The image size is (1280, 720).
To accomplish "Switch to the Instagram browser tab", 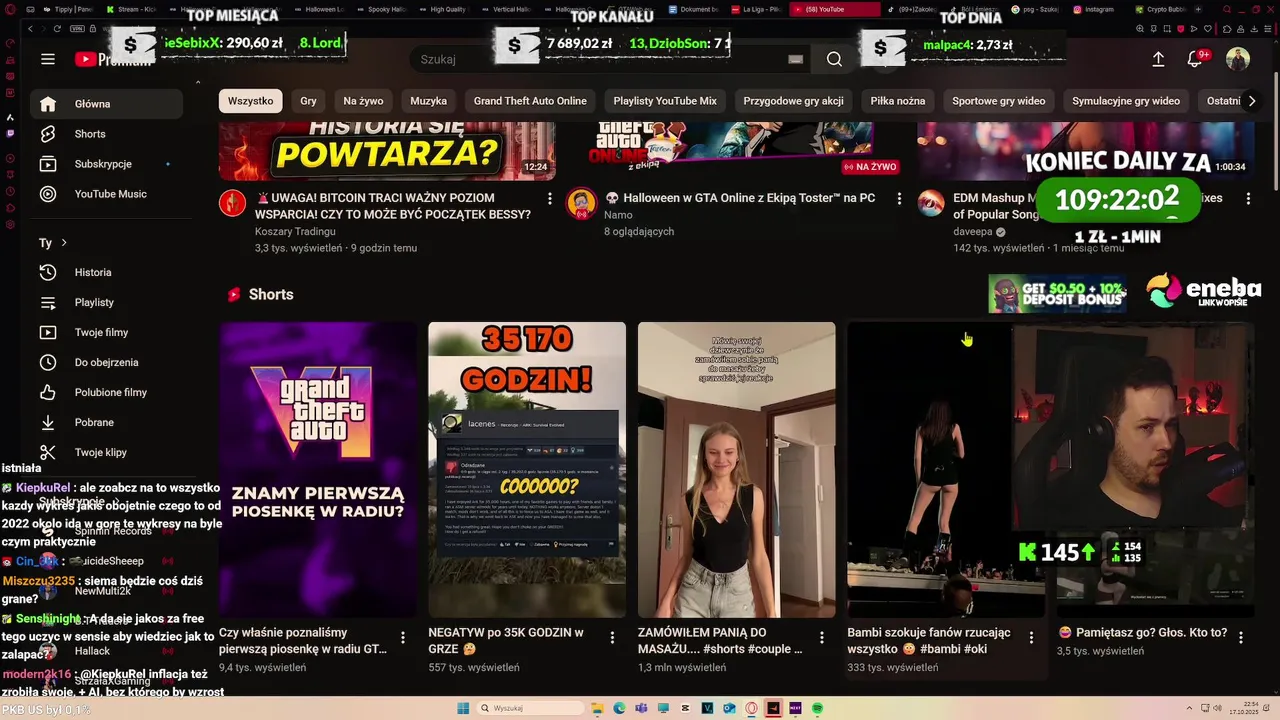I will tap(1098, 9).
